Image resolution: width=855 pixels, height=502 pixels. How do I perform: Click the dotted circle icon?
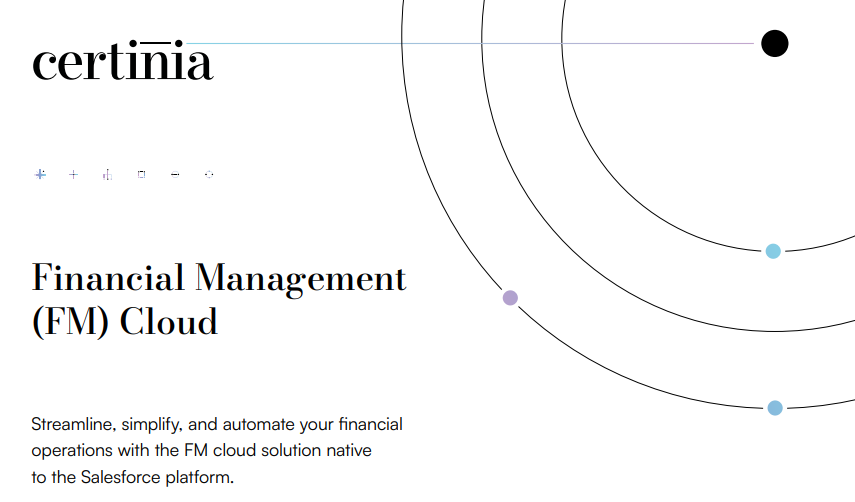[x=209, y=174]
